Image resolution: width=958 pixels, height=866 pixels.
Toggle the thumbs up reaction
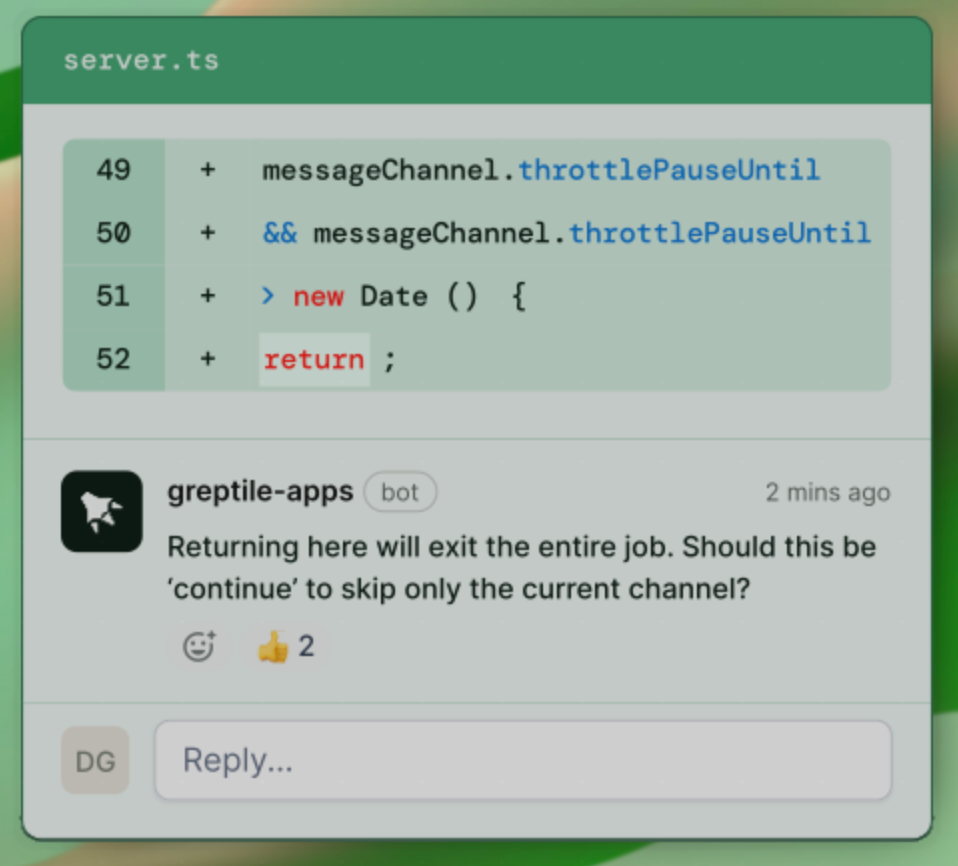click(286, 646)
